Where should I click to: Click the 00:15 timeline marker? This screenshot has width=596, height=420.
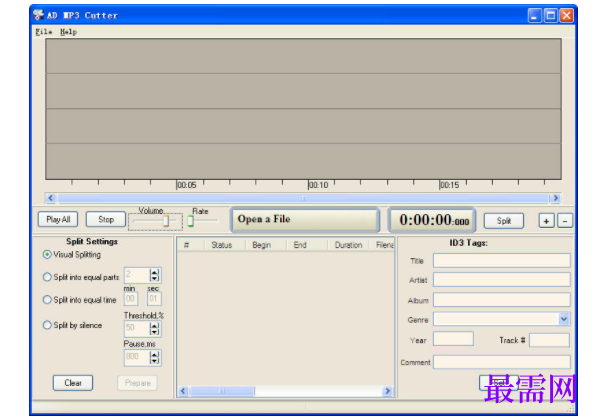[x=449, y=185]
